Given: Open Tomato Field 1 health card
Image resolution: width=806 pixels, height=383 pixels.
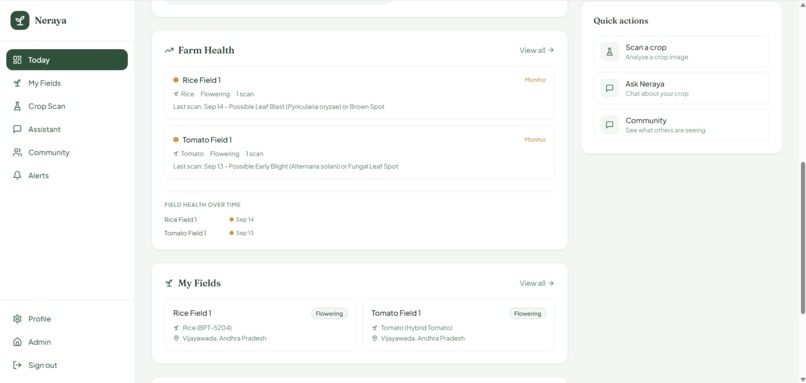Looking at the screenshot, I should 359,153.
